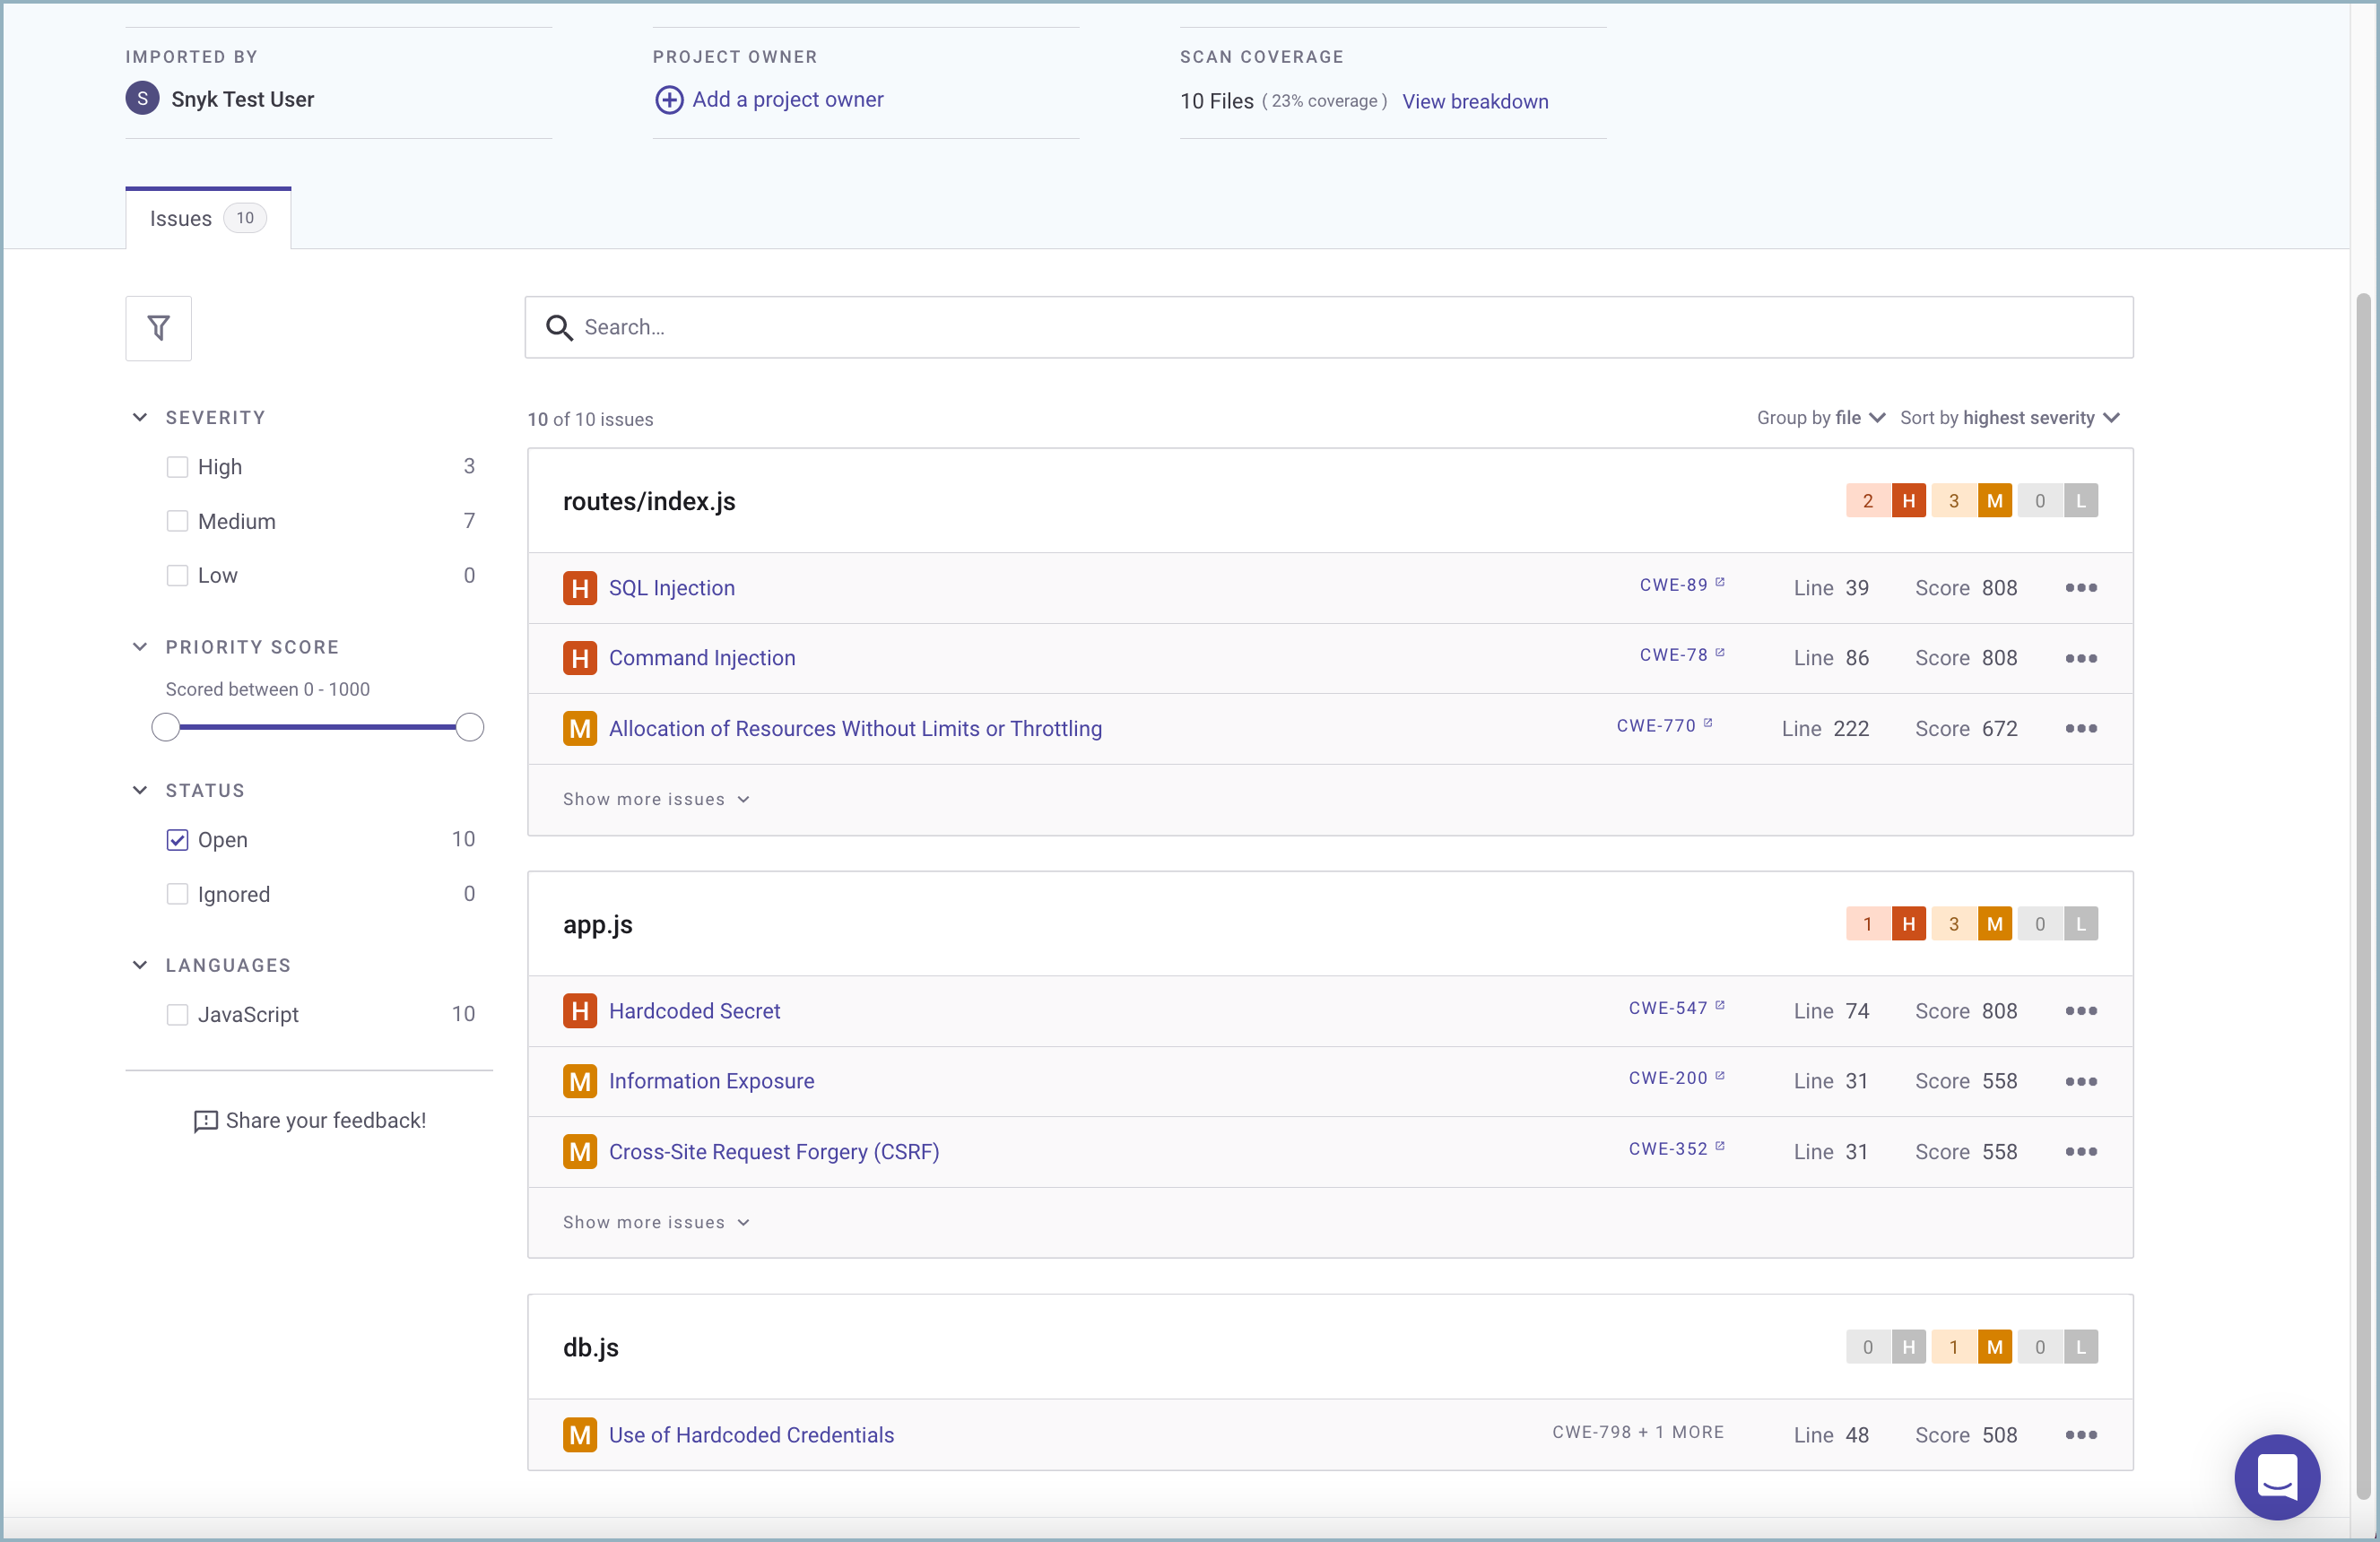This screenshot has width=2380, height=1542.
Task: Enable the JavaScript language filter
Action: [x=177, y=1015]
